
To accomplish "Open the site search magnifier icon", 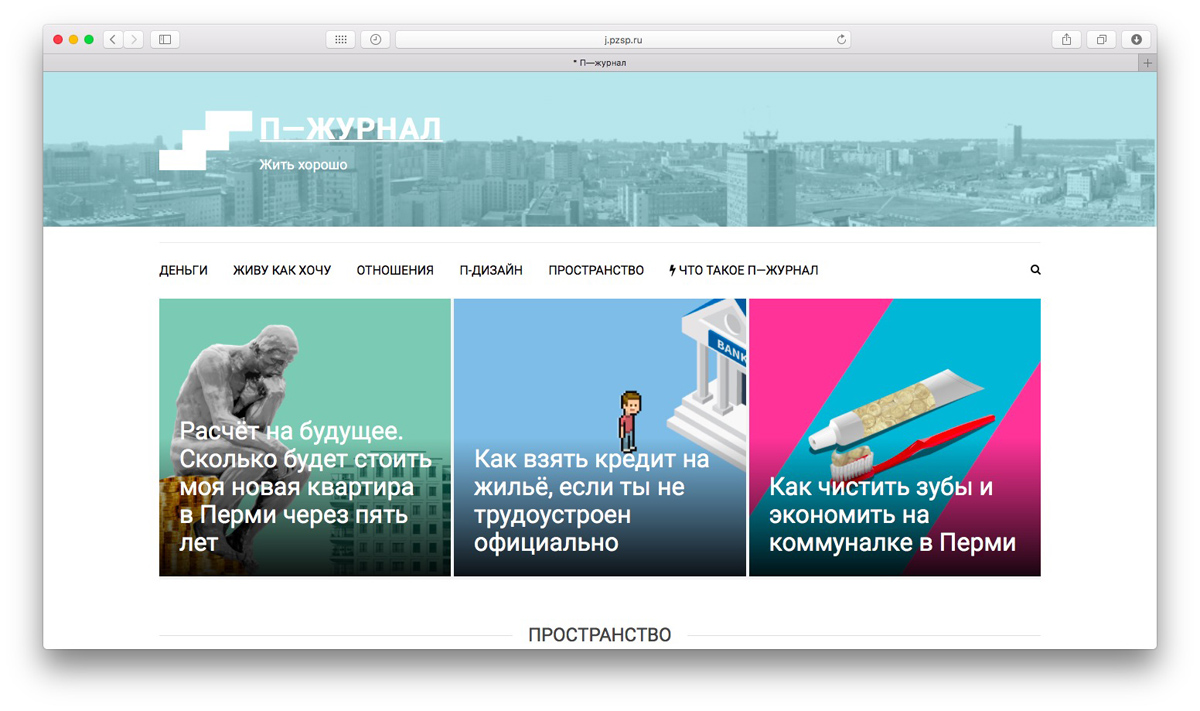I will [x=1035, y=270].
